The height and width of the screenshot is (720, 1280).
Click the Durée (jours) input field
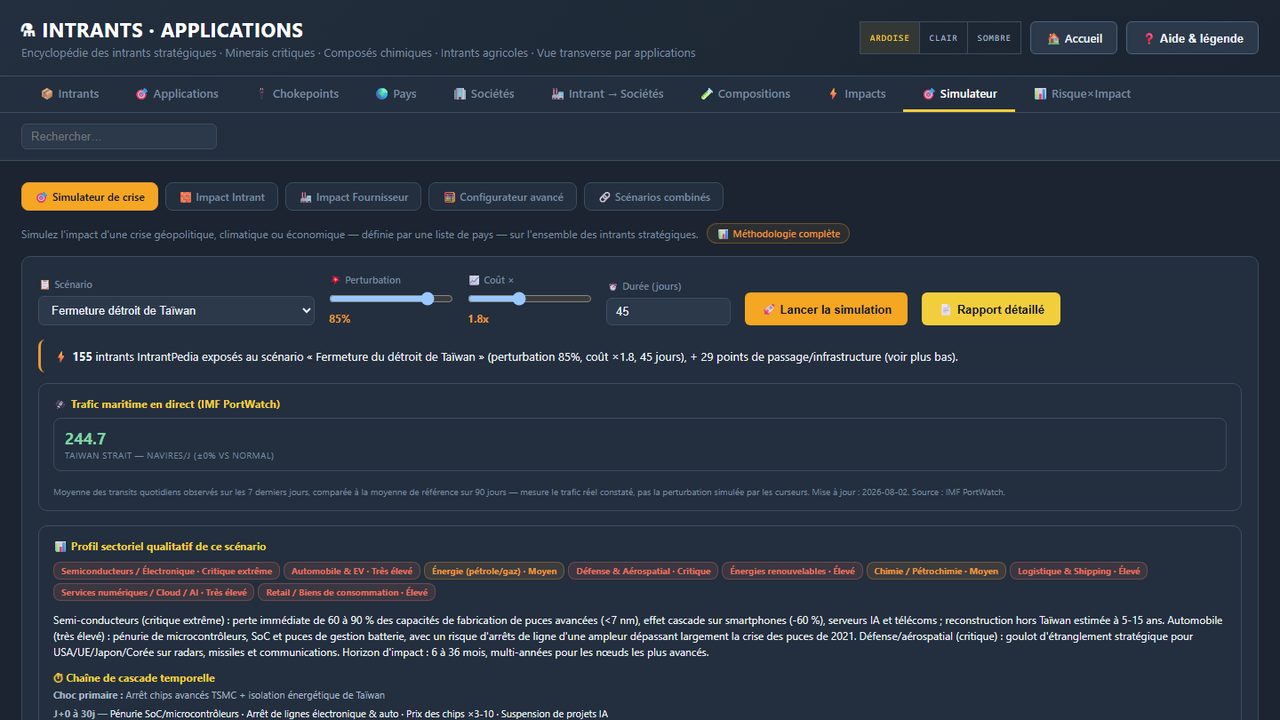(668, 311)
